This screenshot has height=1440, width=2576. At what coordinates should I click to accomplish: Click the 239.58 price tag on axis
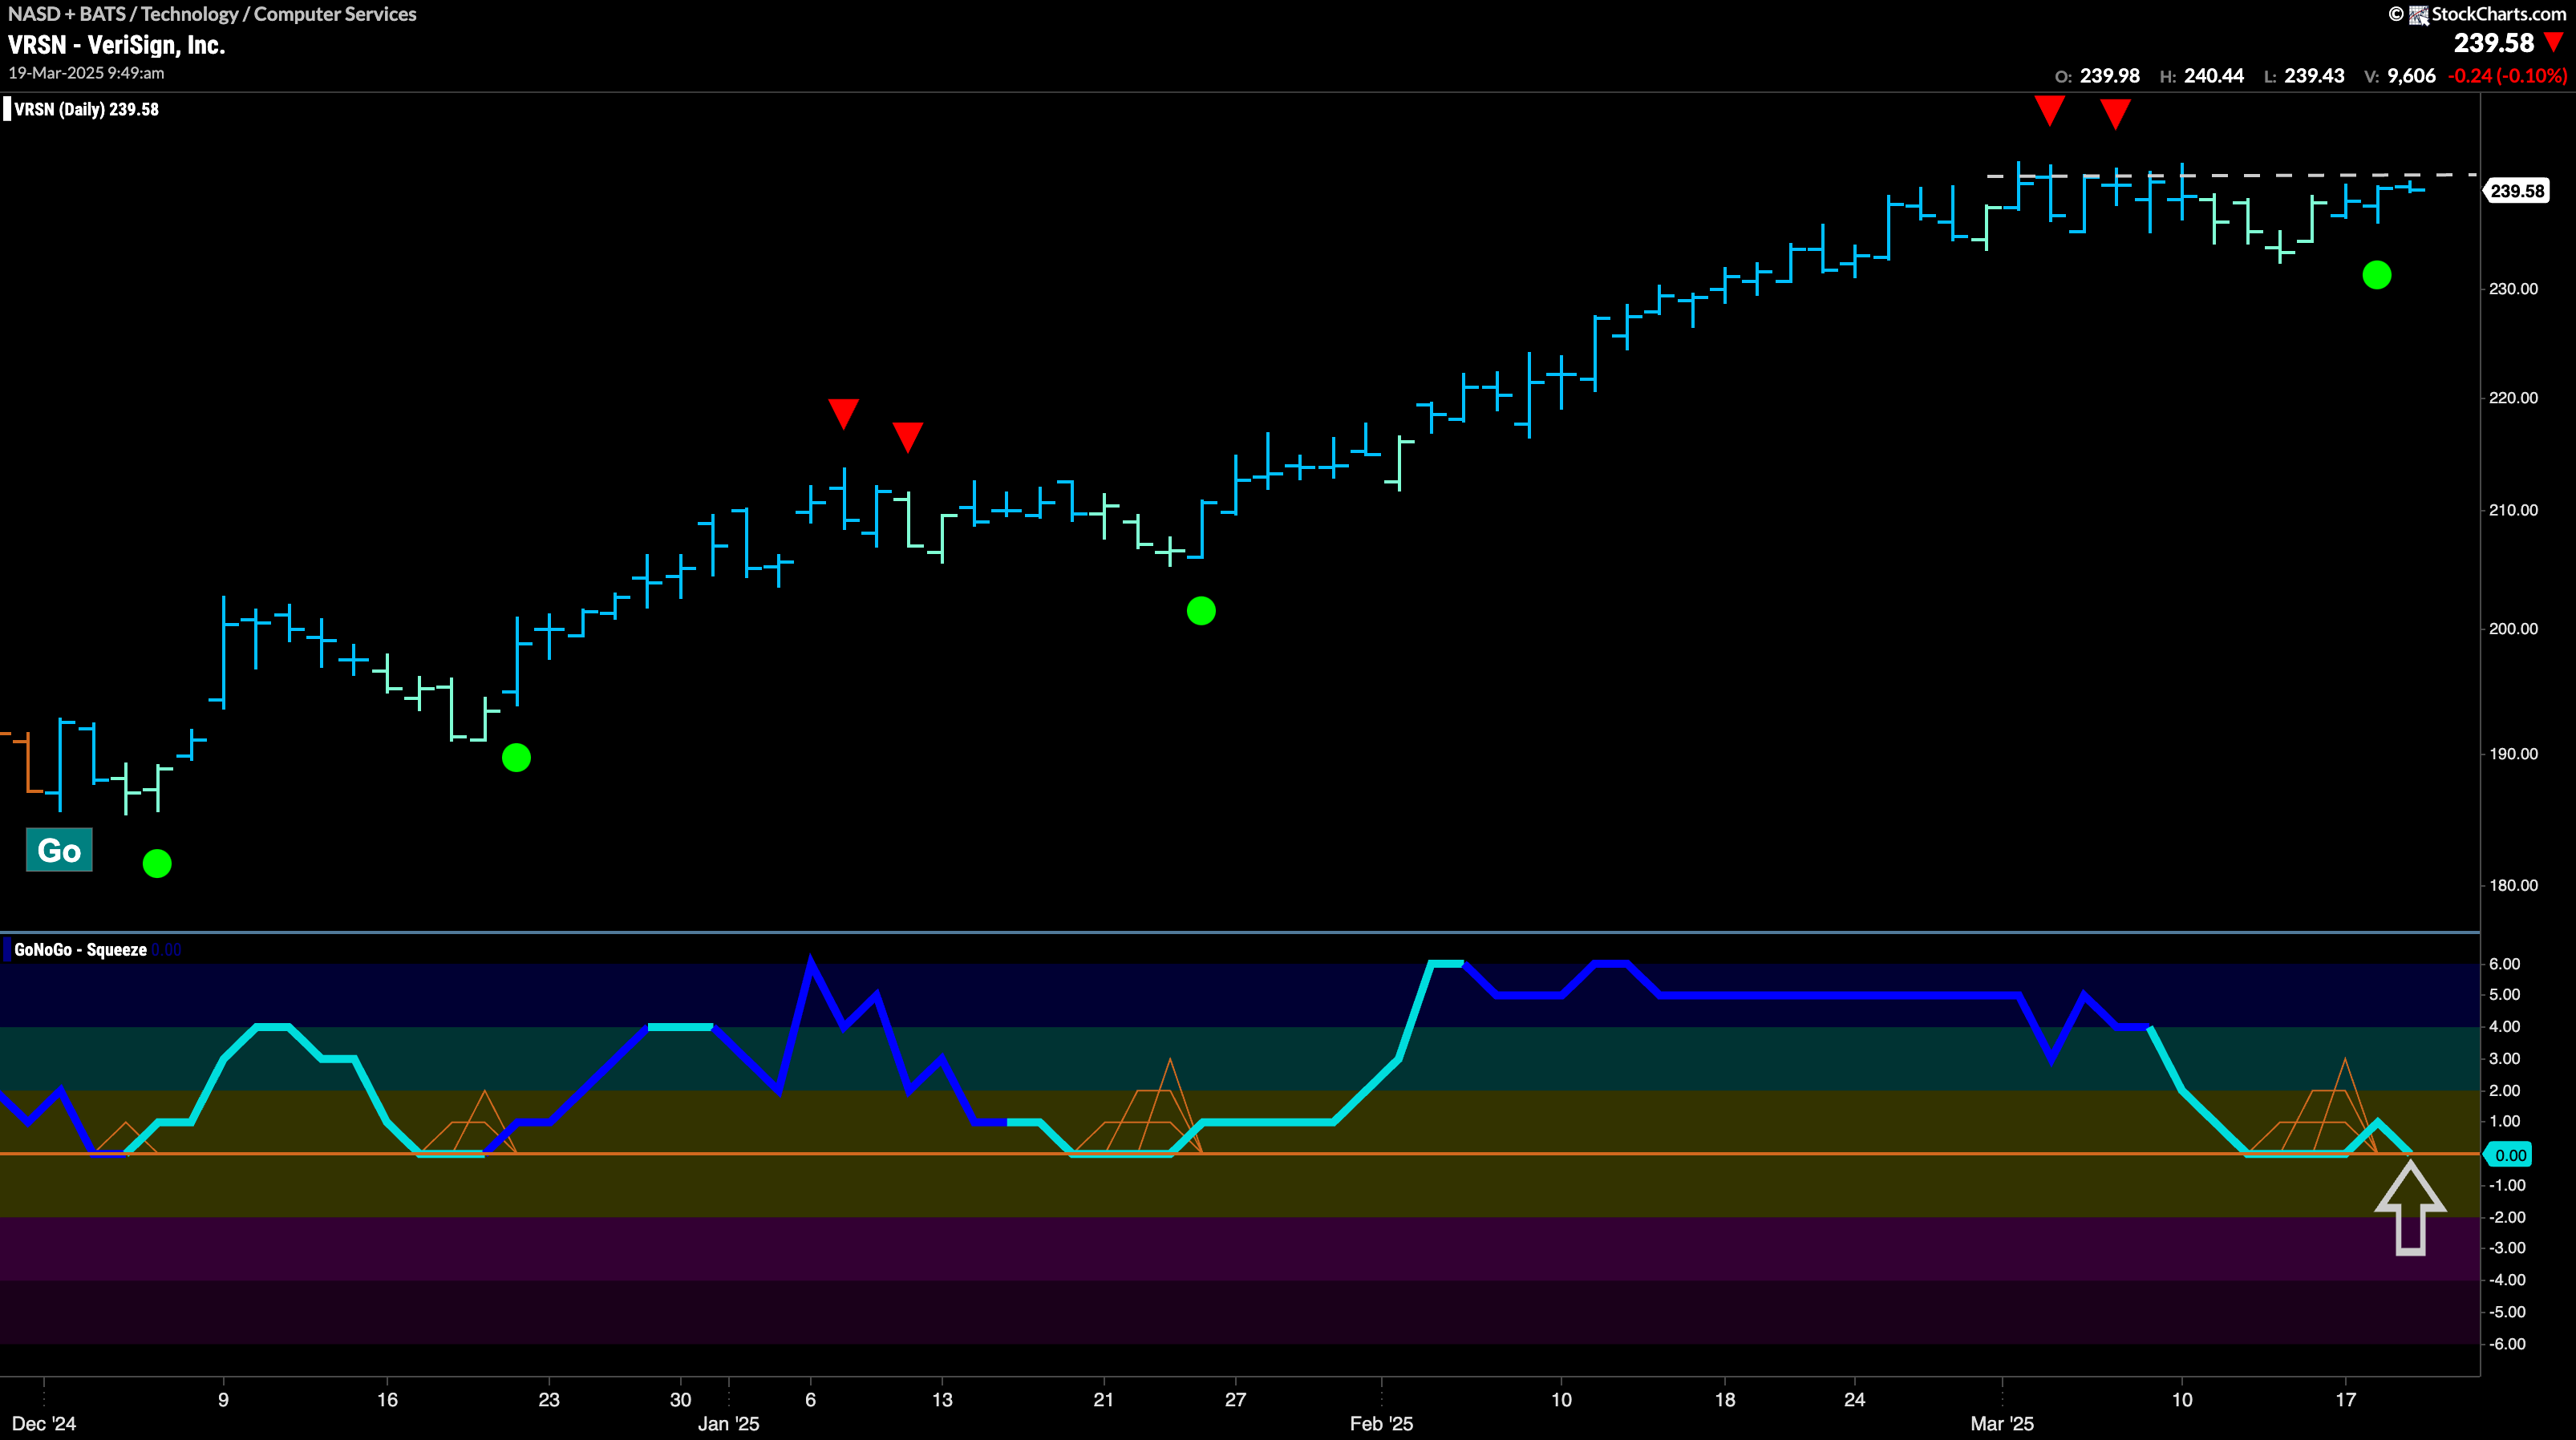pos(2517,191)
